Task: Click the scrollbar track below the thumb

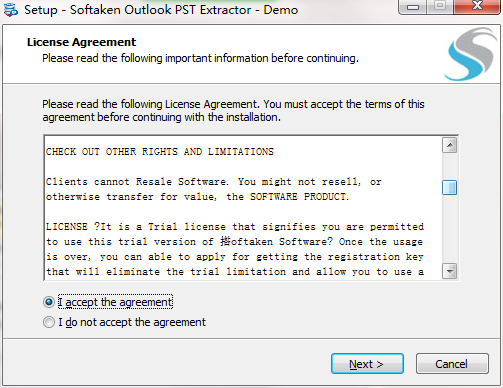Action: (x=449, y=229)
